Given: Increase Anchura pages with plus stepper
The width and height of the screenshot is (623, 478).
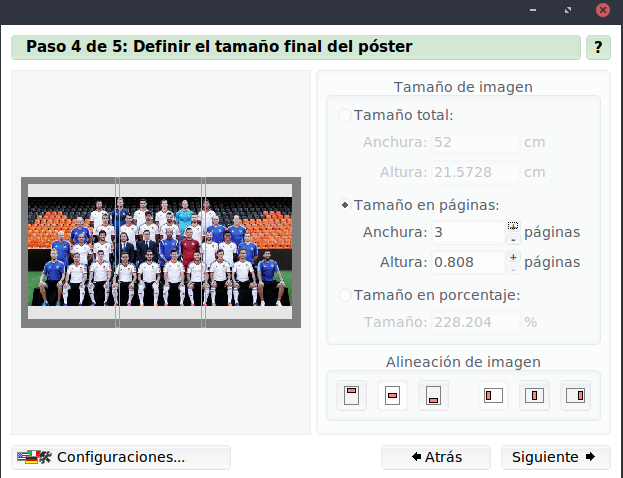Looking at the screenshot, I should (x=513, y=226).
